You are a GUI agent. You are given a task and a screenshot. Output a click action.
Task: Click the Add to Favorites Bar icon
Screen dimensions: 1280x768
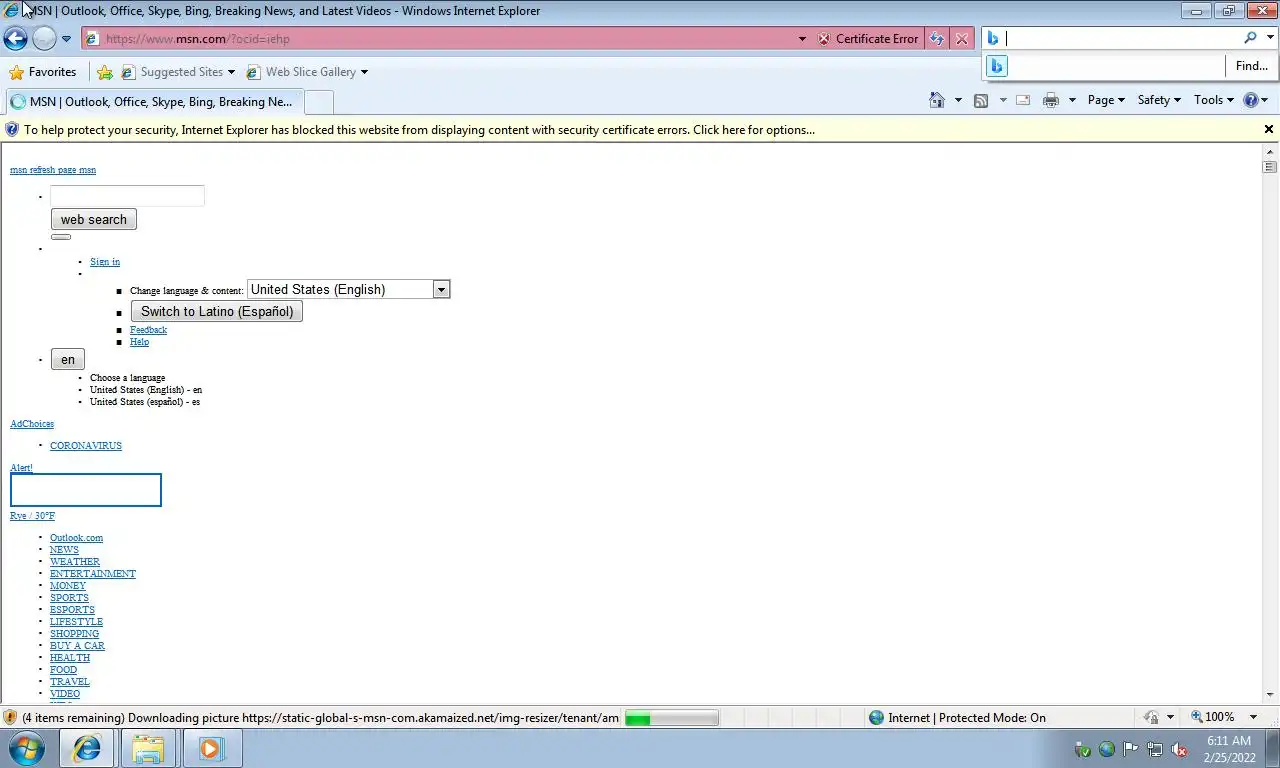click(x=105, y=72)
